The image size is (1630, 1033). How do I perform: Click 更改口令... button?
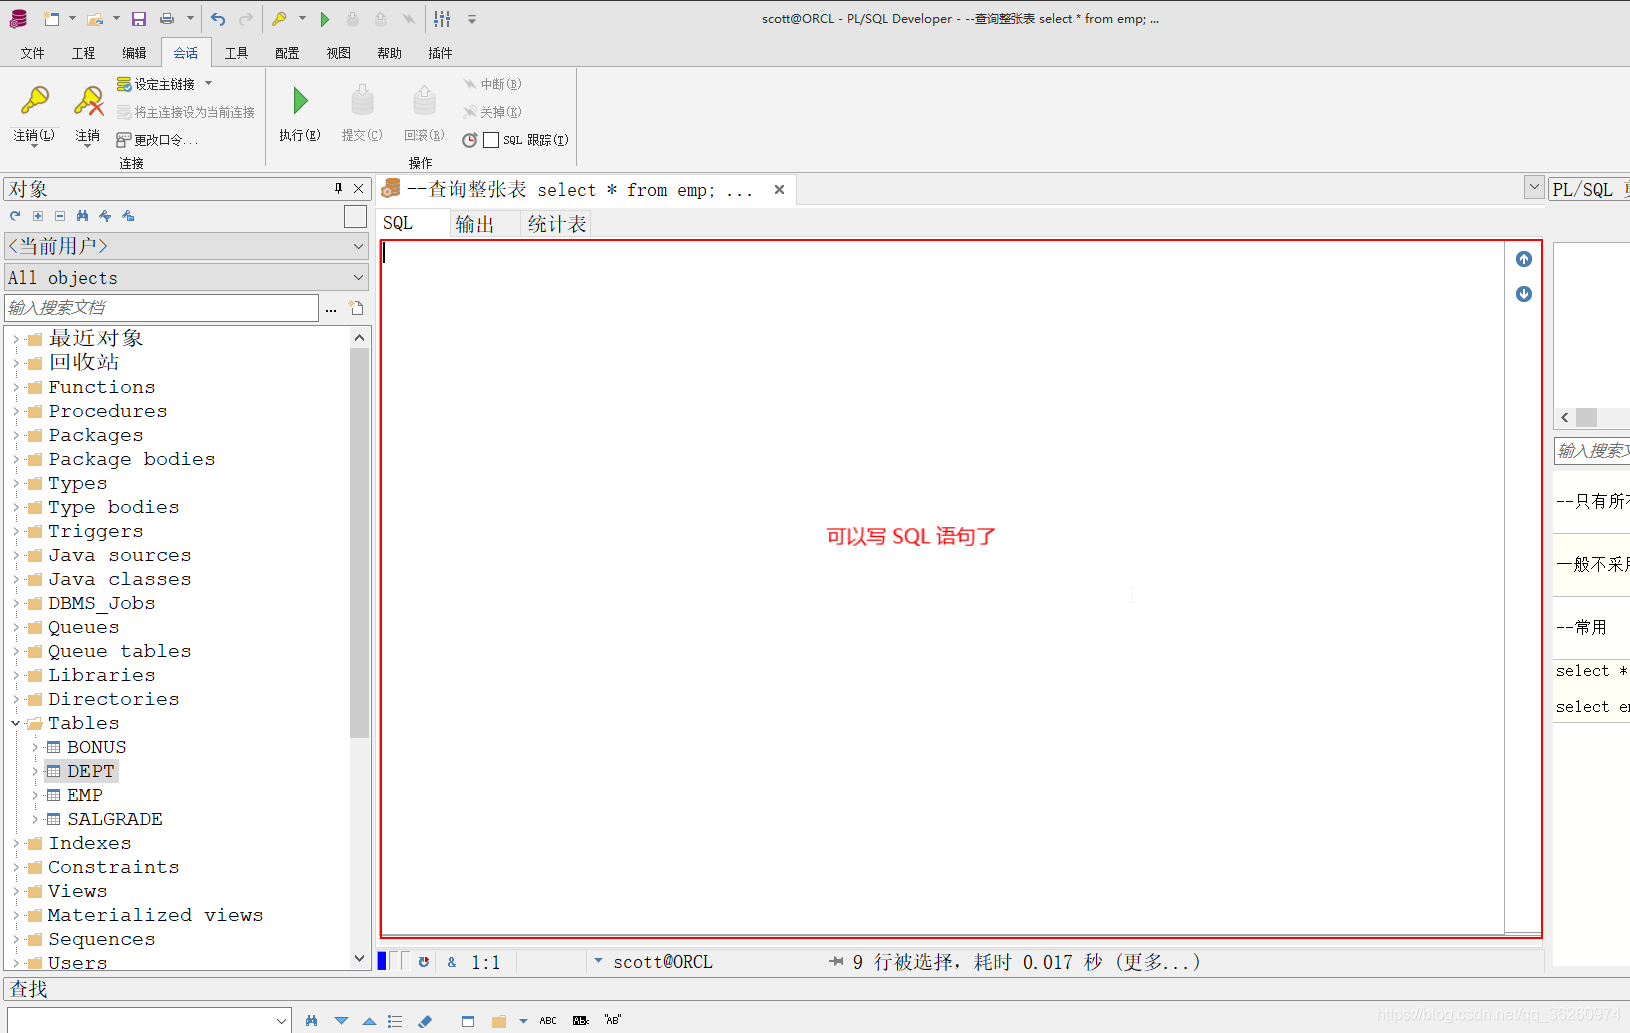tap(157, 140)
